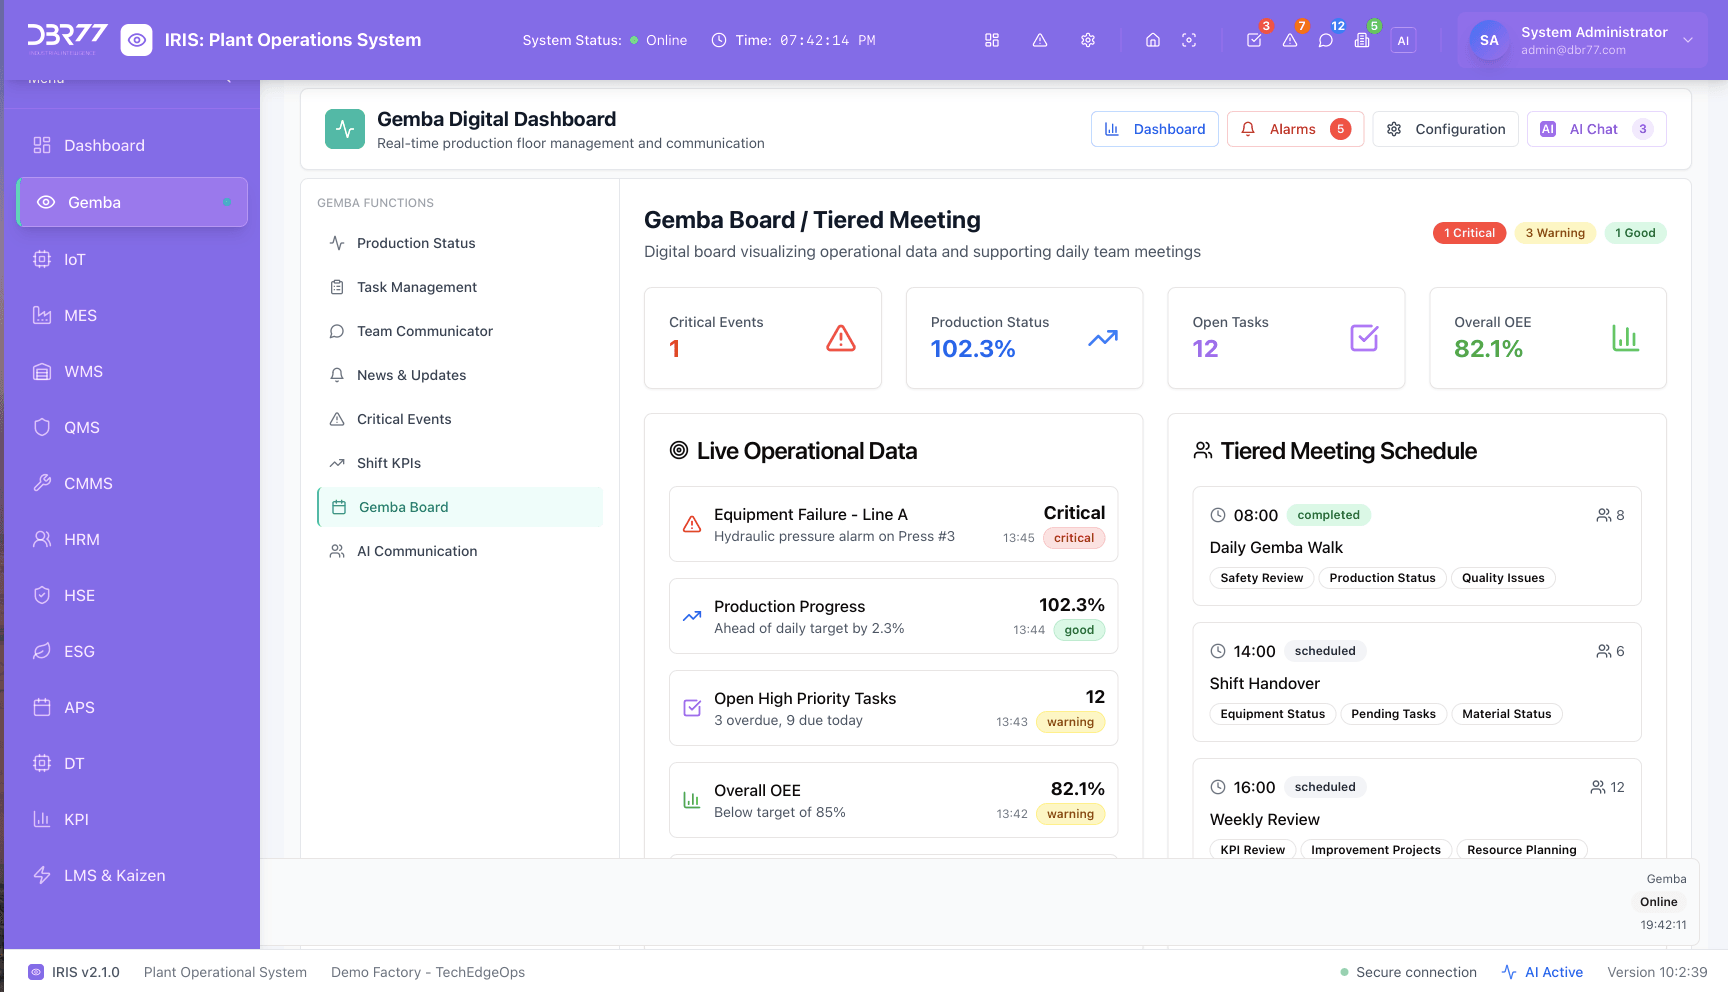Select Shift KPIs in Gemba Functions

(388, 462)
